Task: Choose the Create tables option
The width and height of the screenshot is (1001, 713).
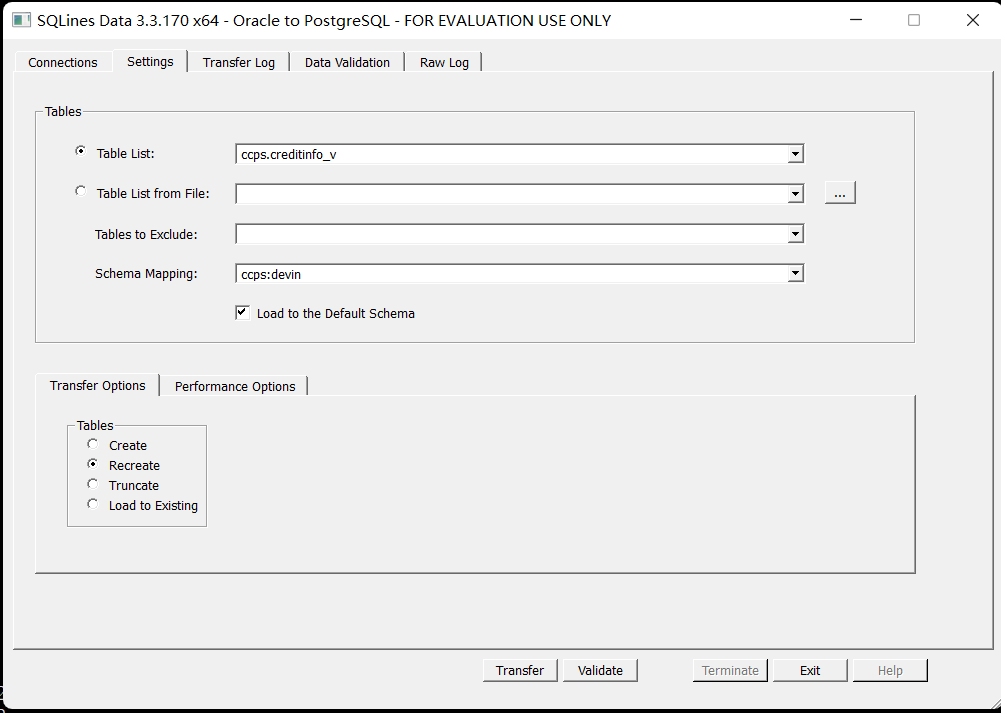Action: (93, 444)
